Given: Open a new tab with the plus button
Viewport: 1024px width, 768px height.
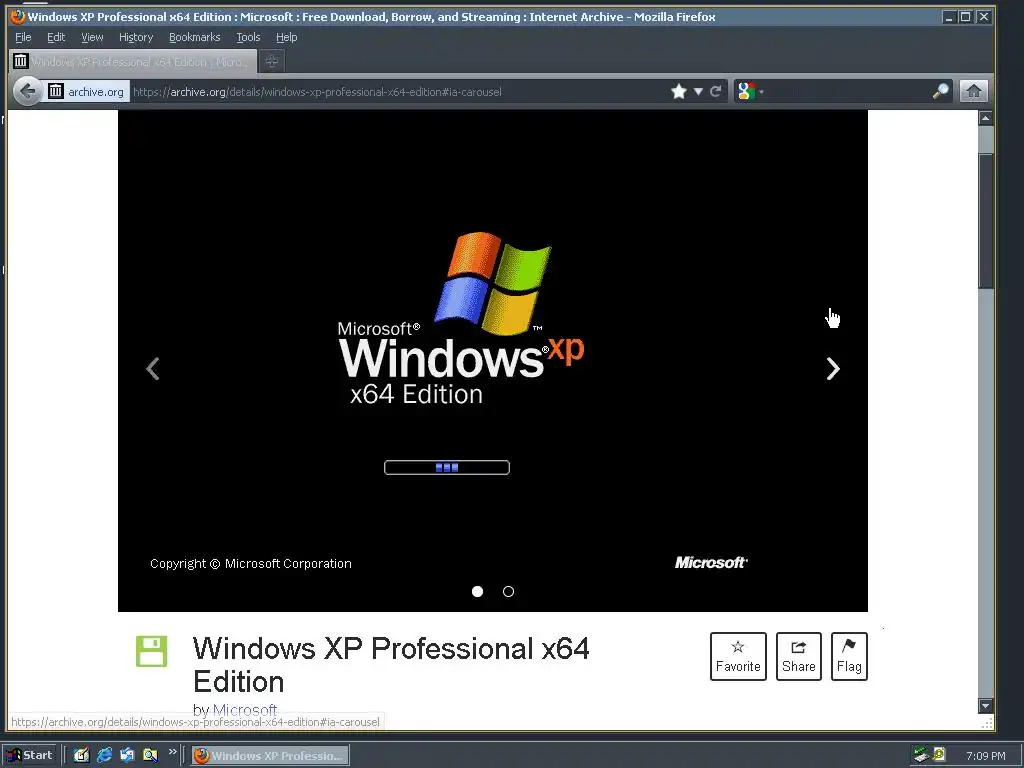Looking at the screenshot, I should tap(272, 61).
